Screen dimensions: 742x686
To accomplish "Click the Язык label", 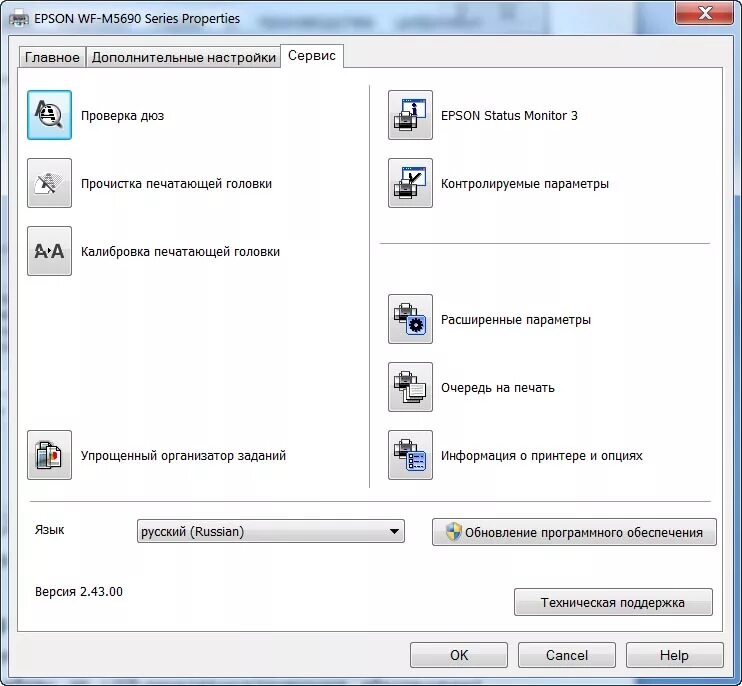I will (49, 529).
